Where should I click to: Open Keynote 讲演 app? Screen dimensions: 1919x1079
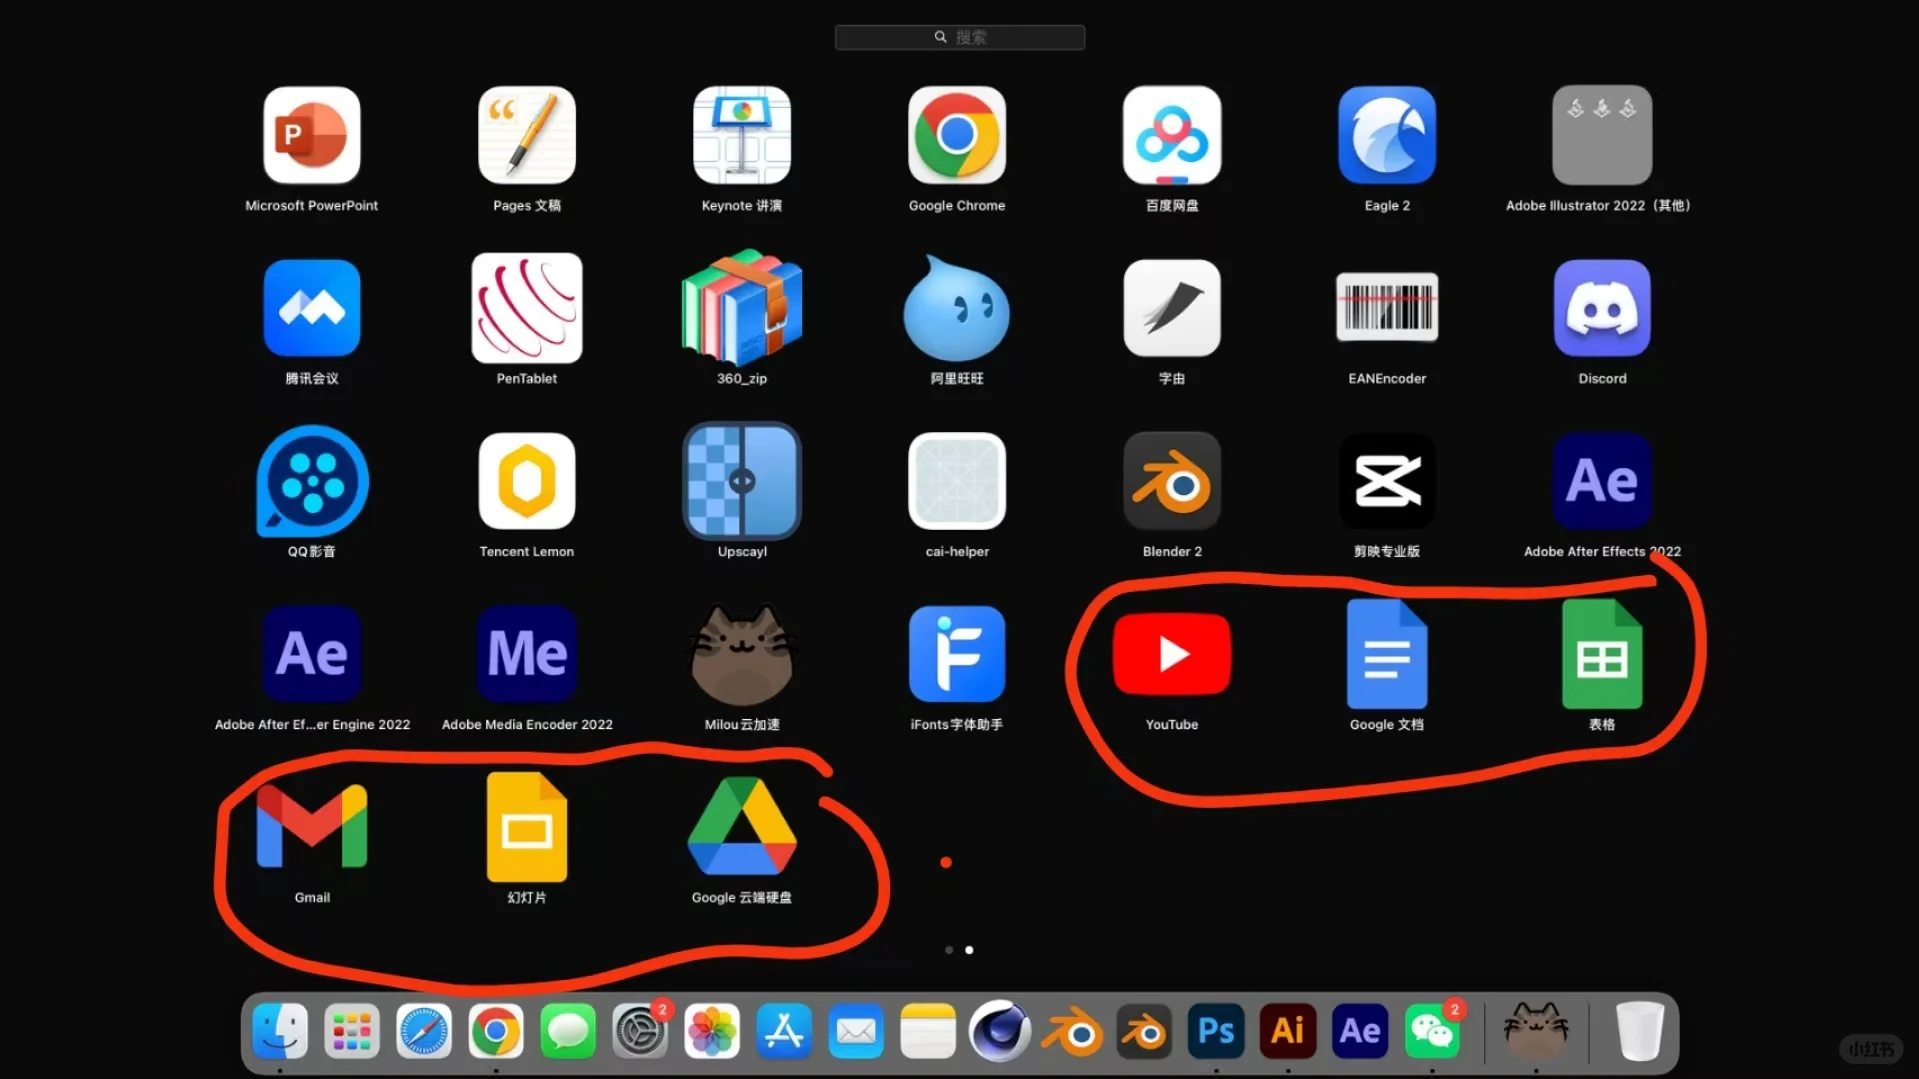click(742, 136)
